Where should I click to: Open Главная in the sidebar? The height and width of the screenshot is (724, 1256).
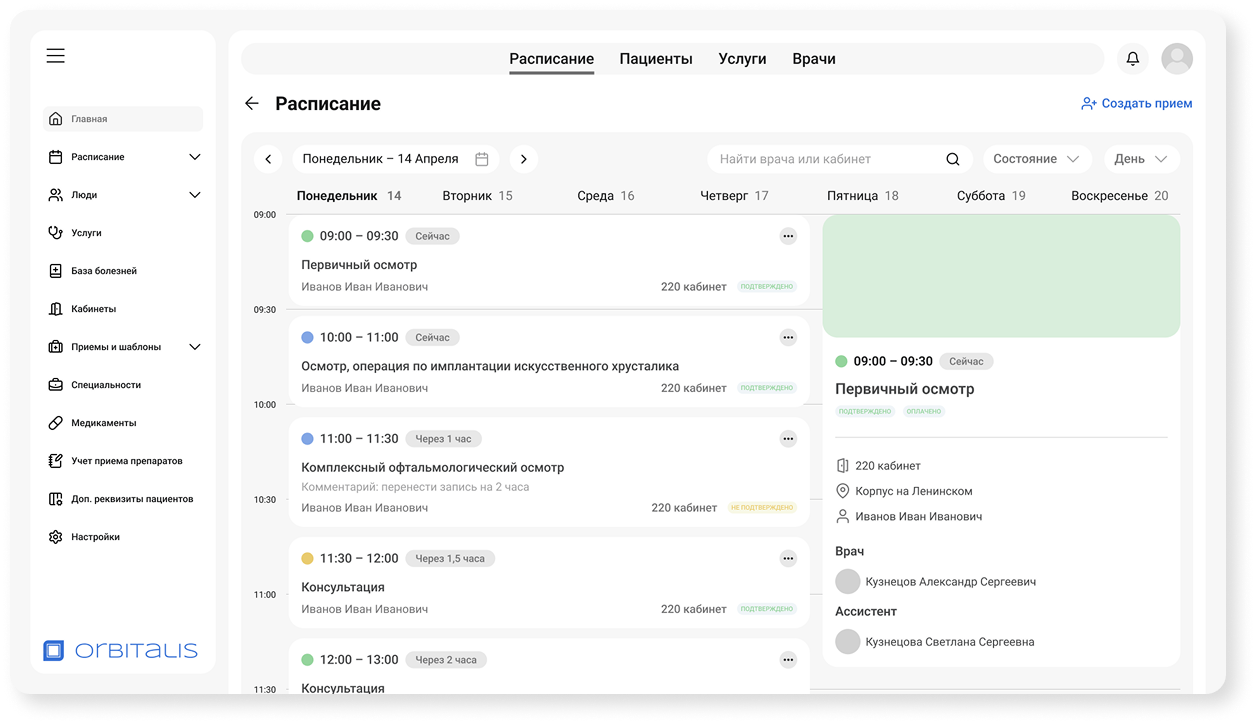(x=123, y=119)
